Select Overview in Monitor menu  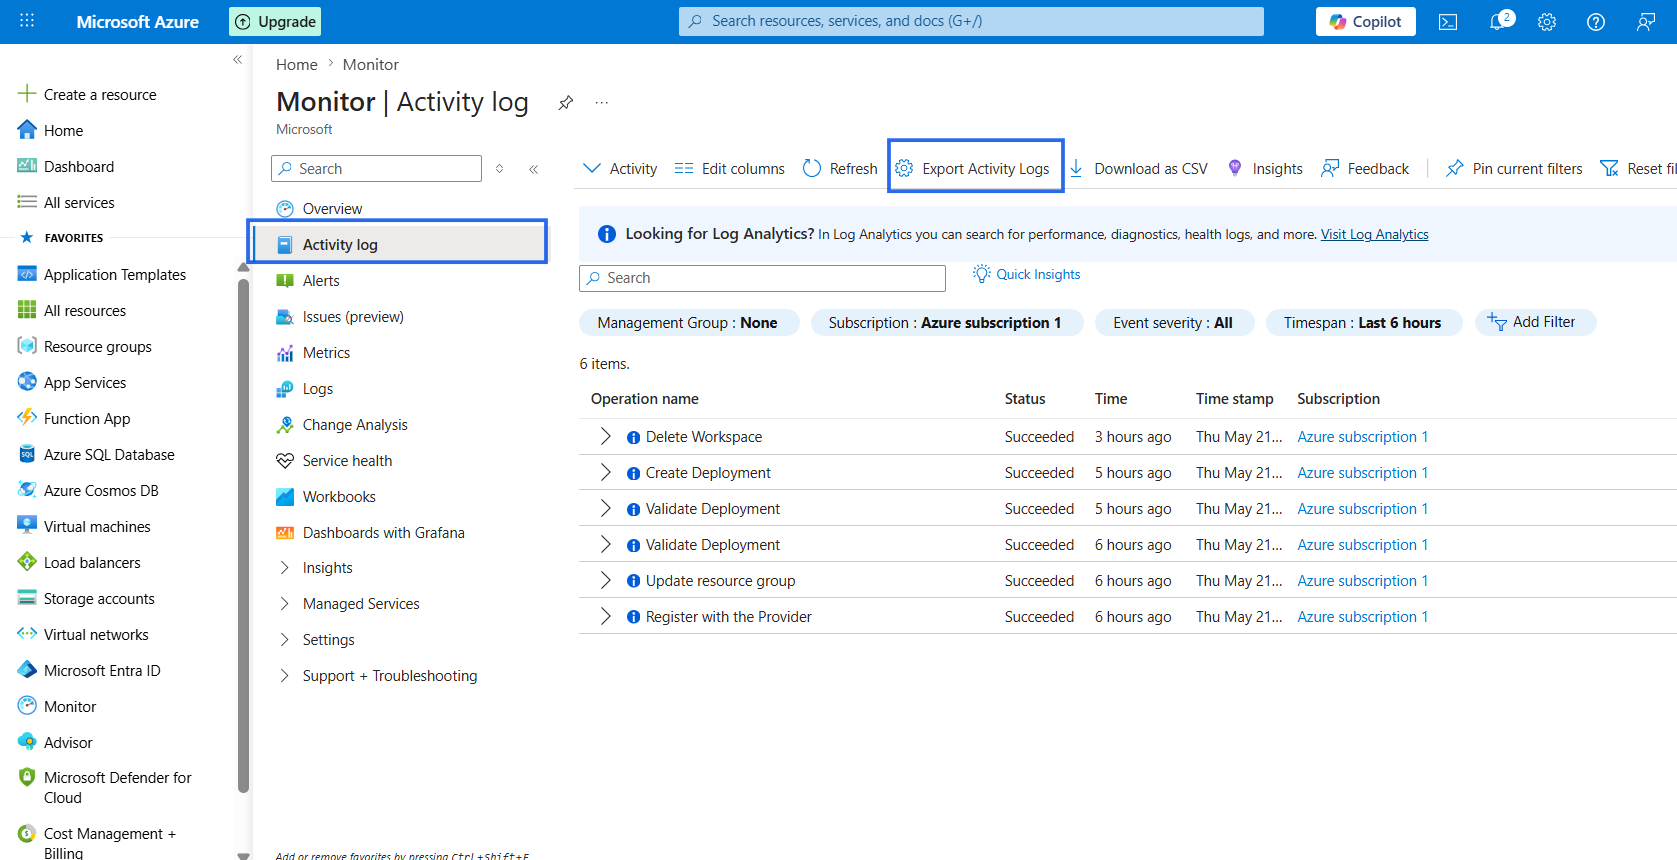pos(332,209)
